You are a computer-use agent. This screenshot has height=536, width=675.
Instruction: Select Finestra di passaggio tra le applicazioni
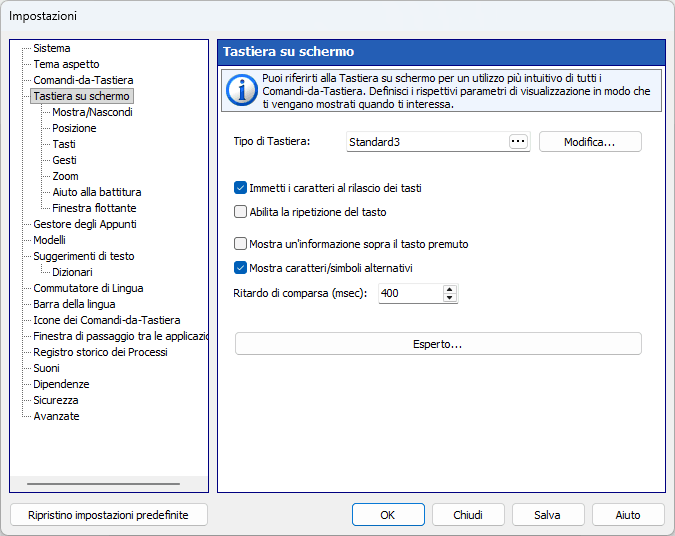coord(121,336)
